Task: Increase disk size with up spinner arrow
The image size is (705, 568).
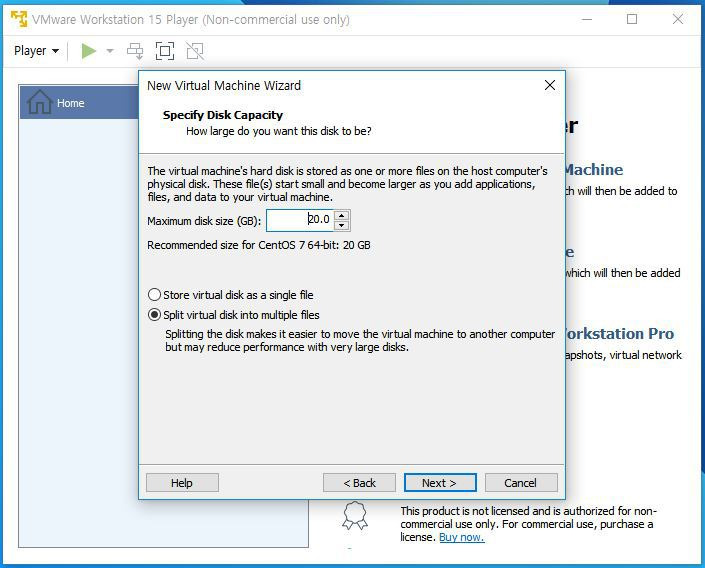Action: click(x=342, y=215)
